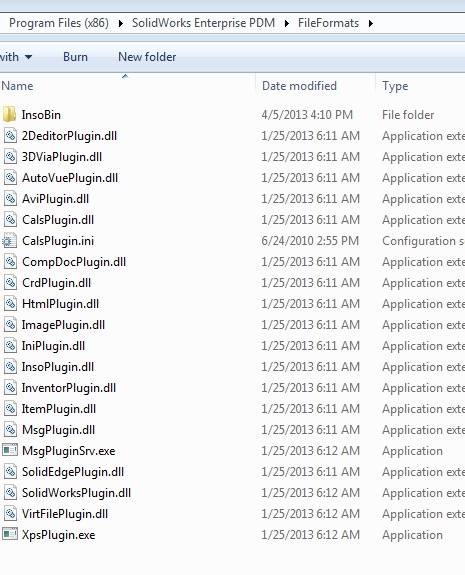Select the InsoPlugin.dll file icon
This screenshot has width=465, height=575.
coord(10,367)
